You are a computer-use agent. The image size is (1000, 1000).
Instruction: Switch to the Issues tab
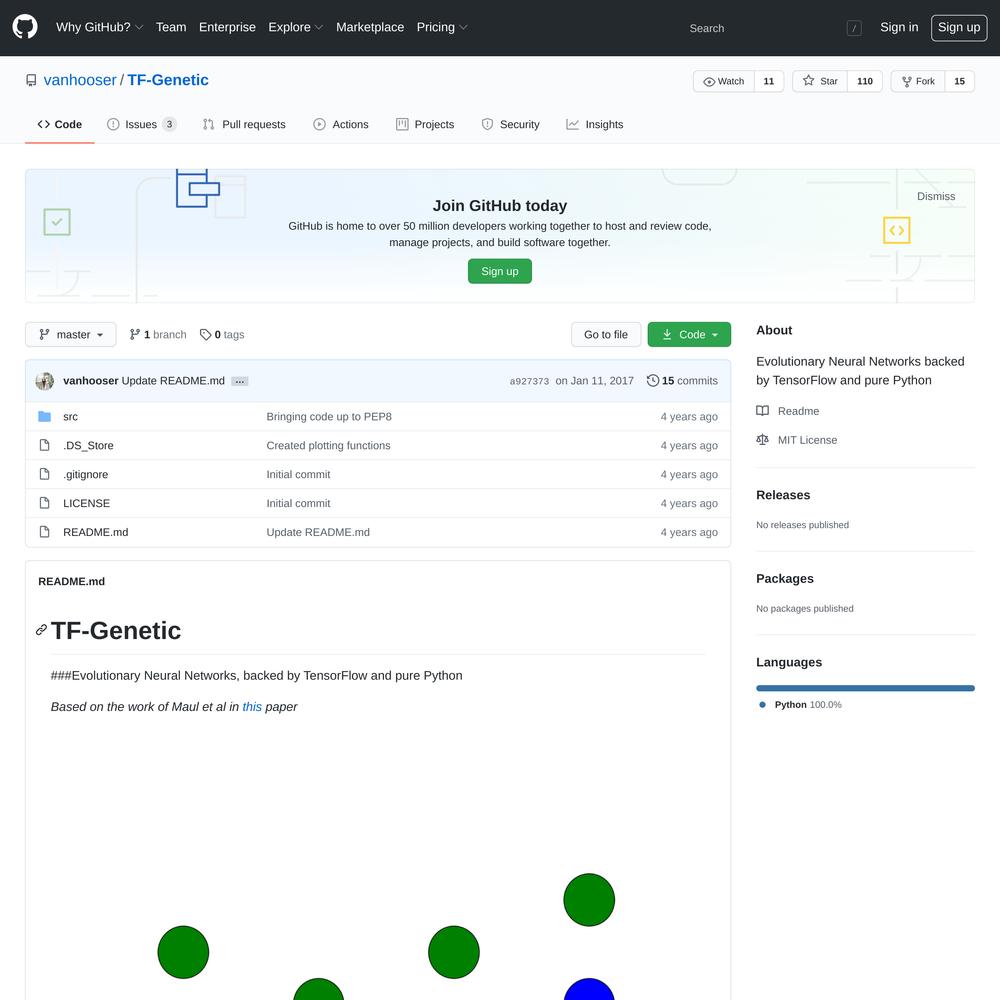click(x=141, y=124)
